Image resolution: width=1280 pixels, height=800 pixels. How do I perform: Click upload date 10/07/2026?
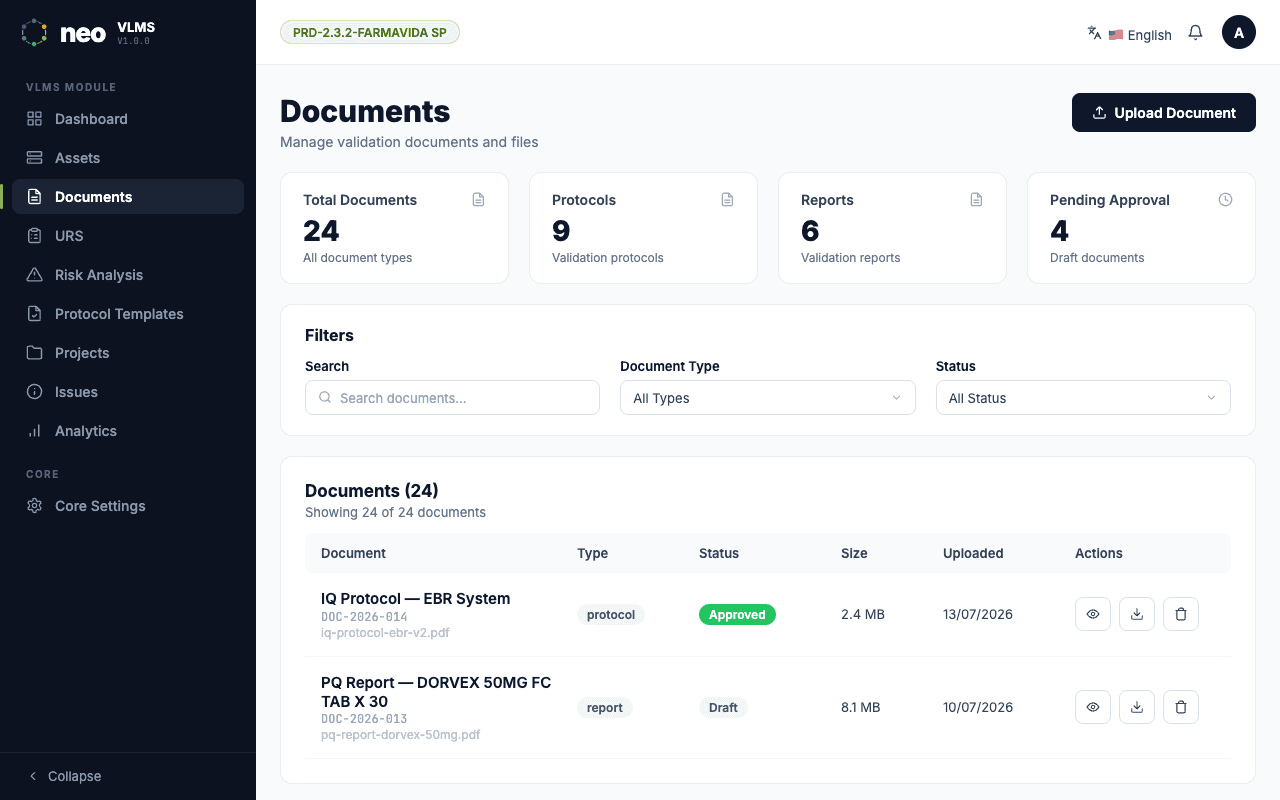pos(978,708)
